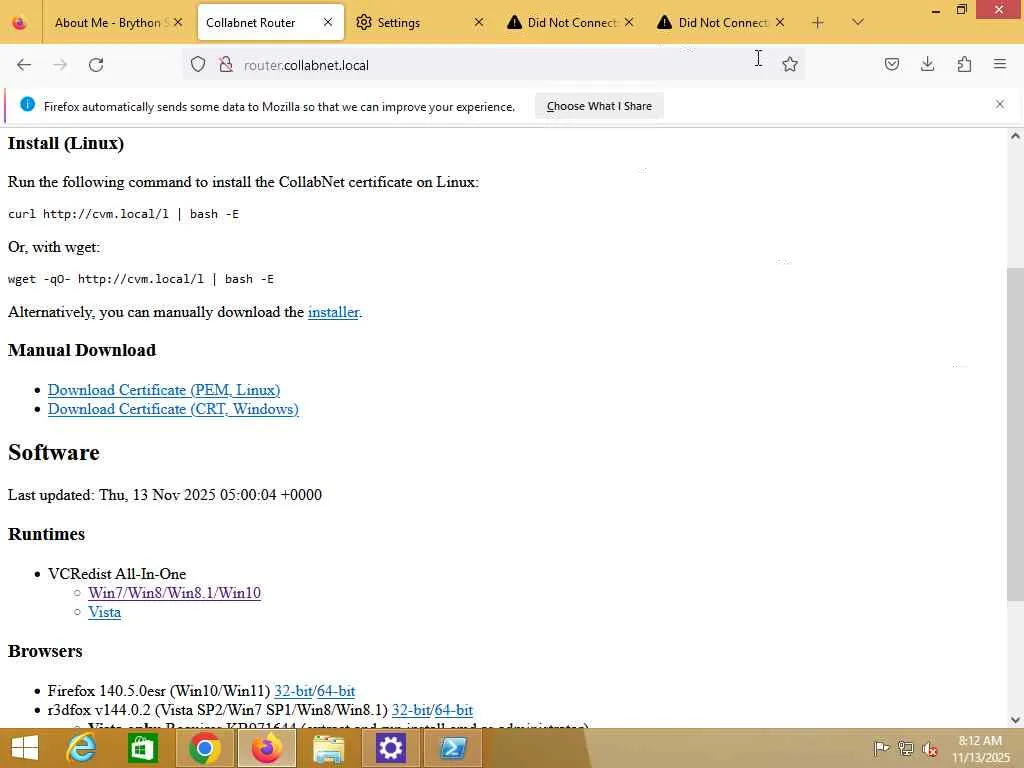Open the tracking protection shield icon
Screen dimensions: 1024x768
click(x=198, y=64)
